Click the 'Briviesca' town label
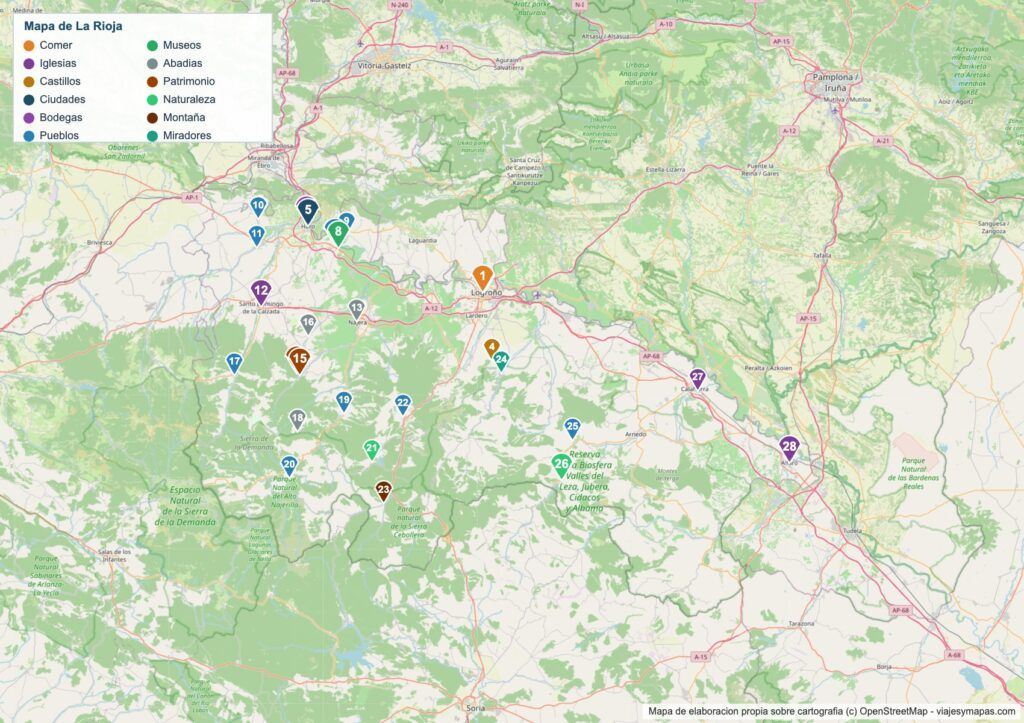 [x=99, y=242]
